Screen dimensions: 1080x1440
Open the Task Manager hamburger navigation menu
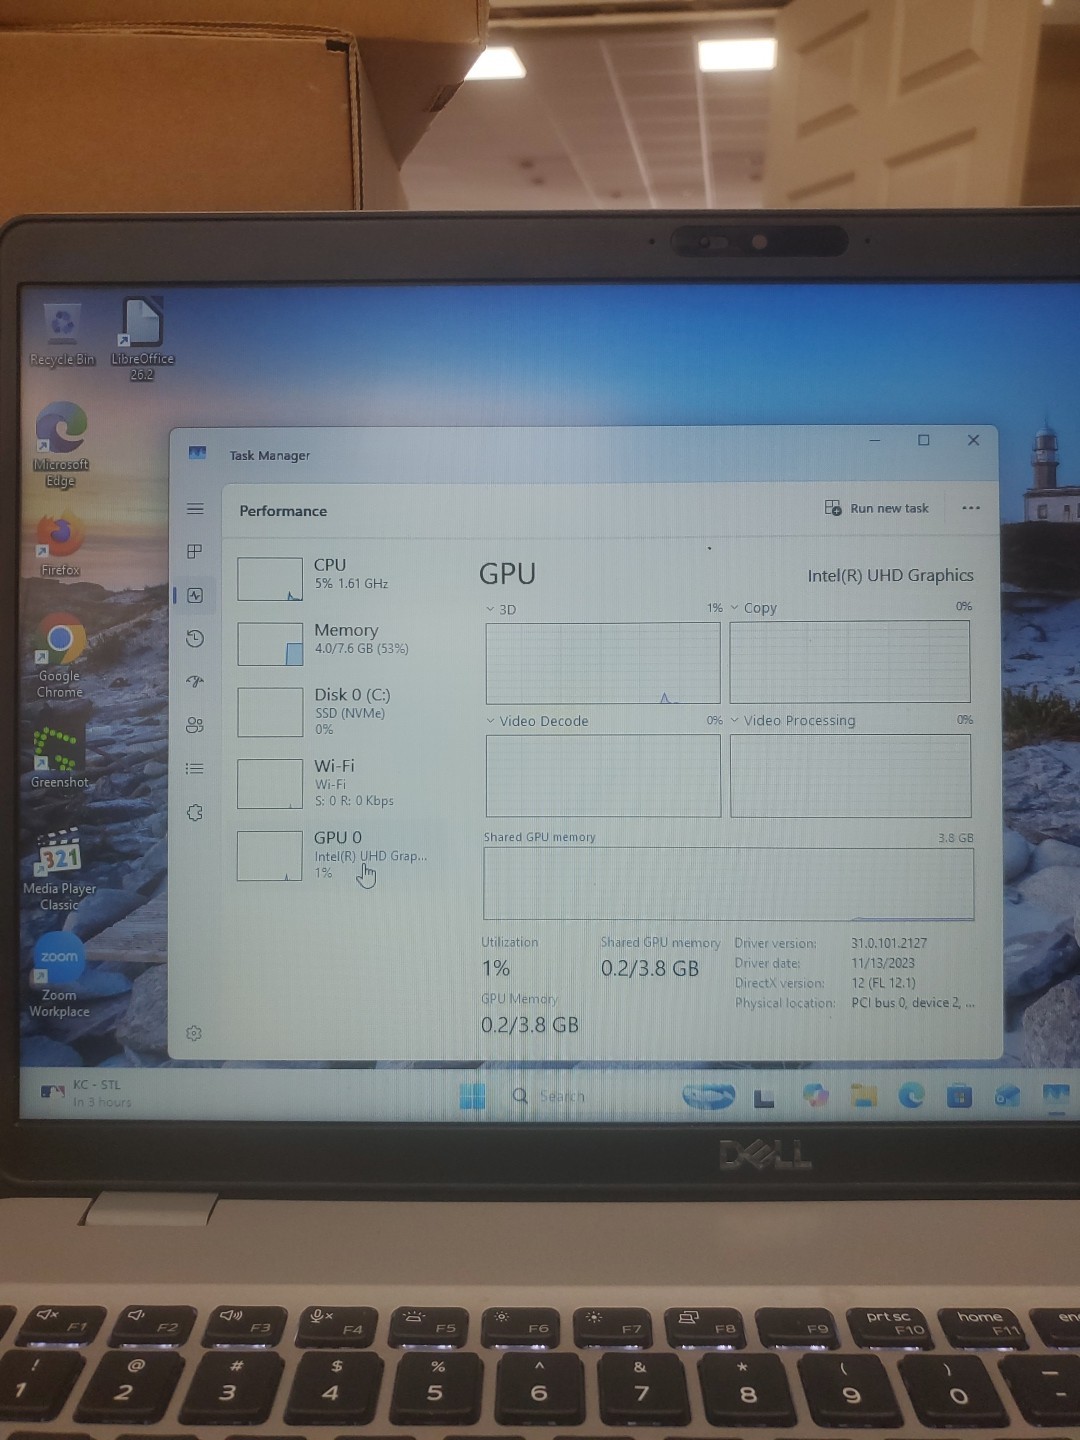(195, 509)
